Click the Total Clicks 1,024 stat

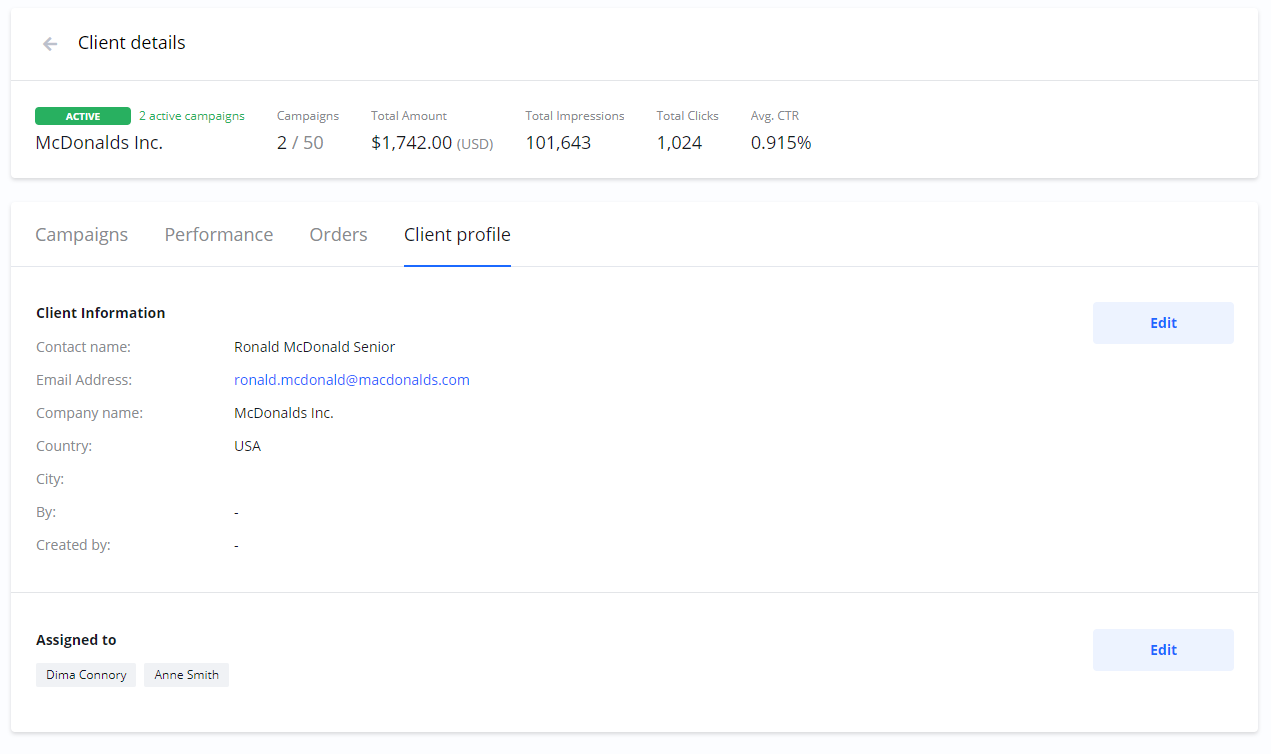(679, 143)
